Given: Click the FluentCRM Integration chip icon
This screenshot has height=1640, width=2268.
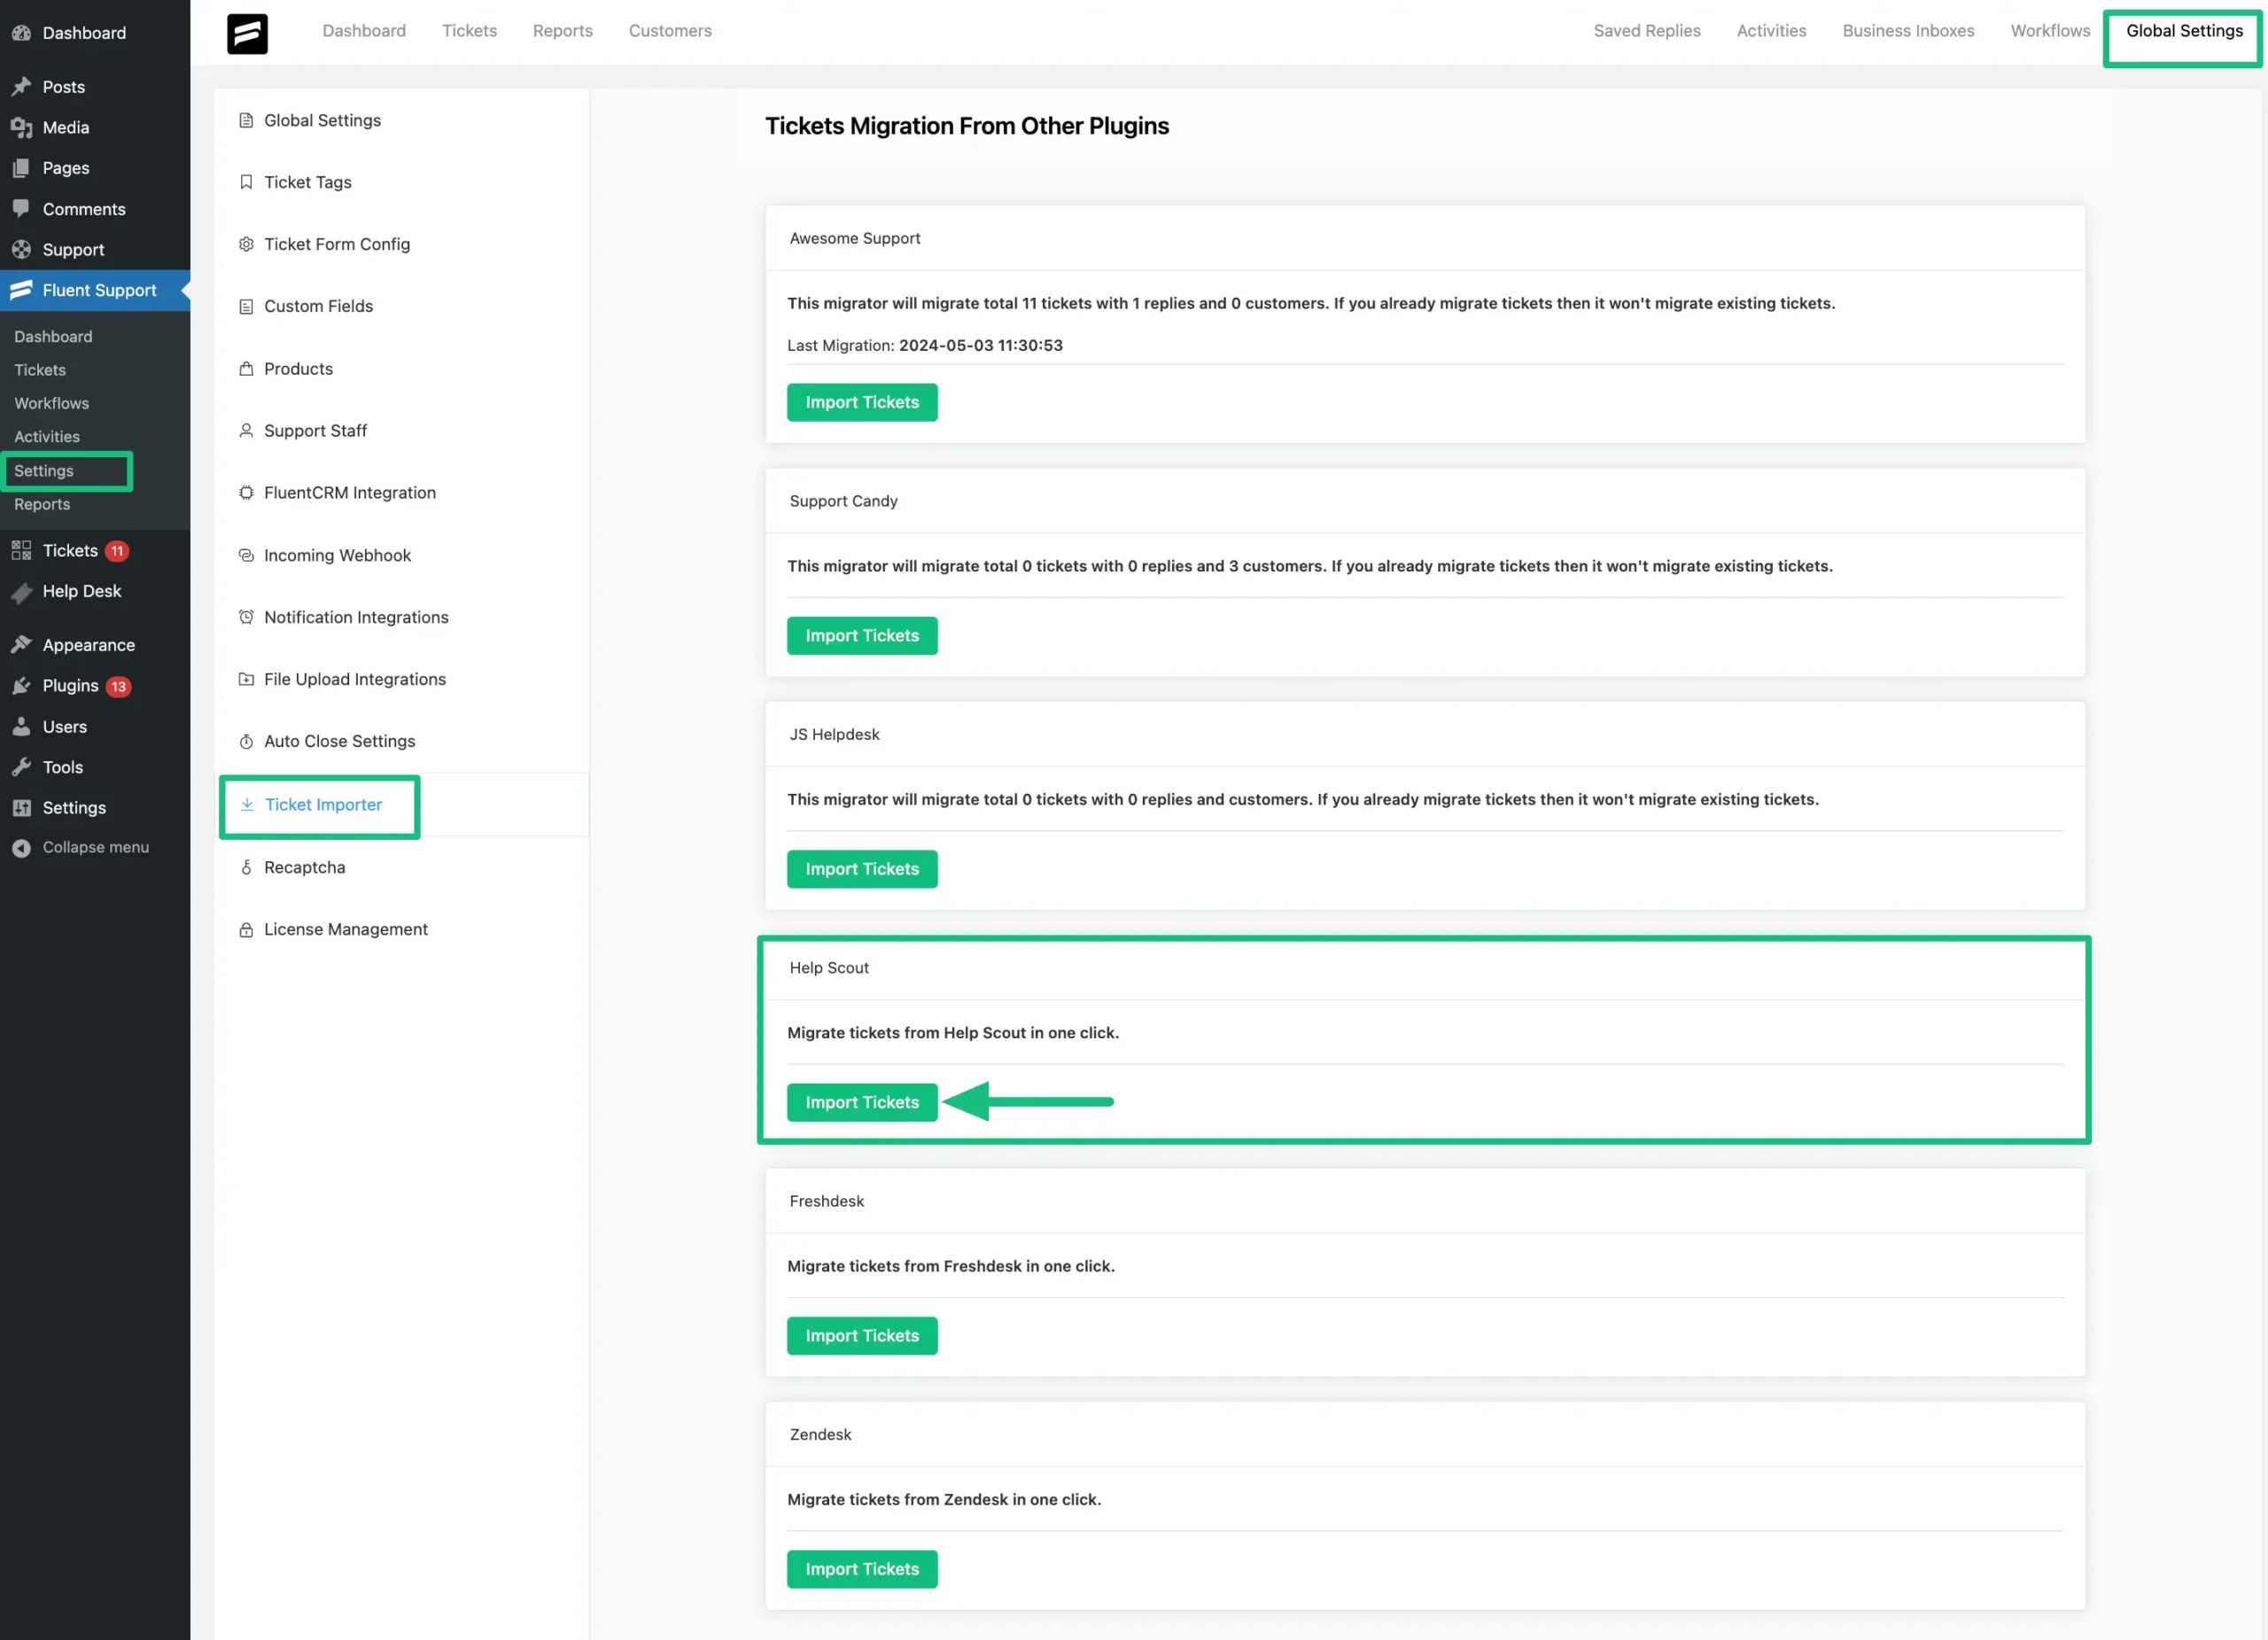Looking at the screenshot, I should point(246,493).
